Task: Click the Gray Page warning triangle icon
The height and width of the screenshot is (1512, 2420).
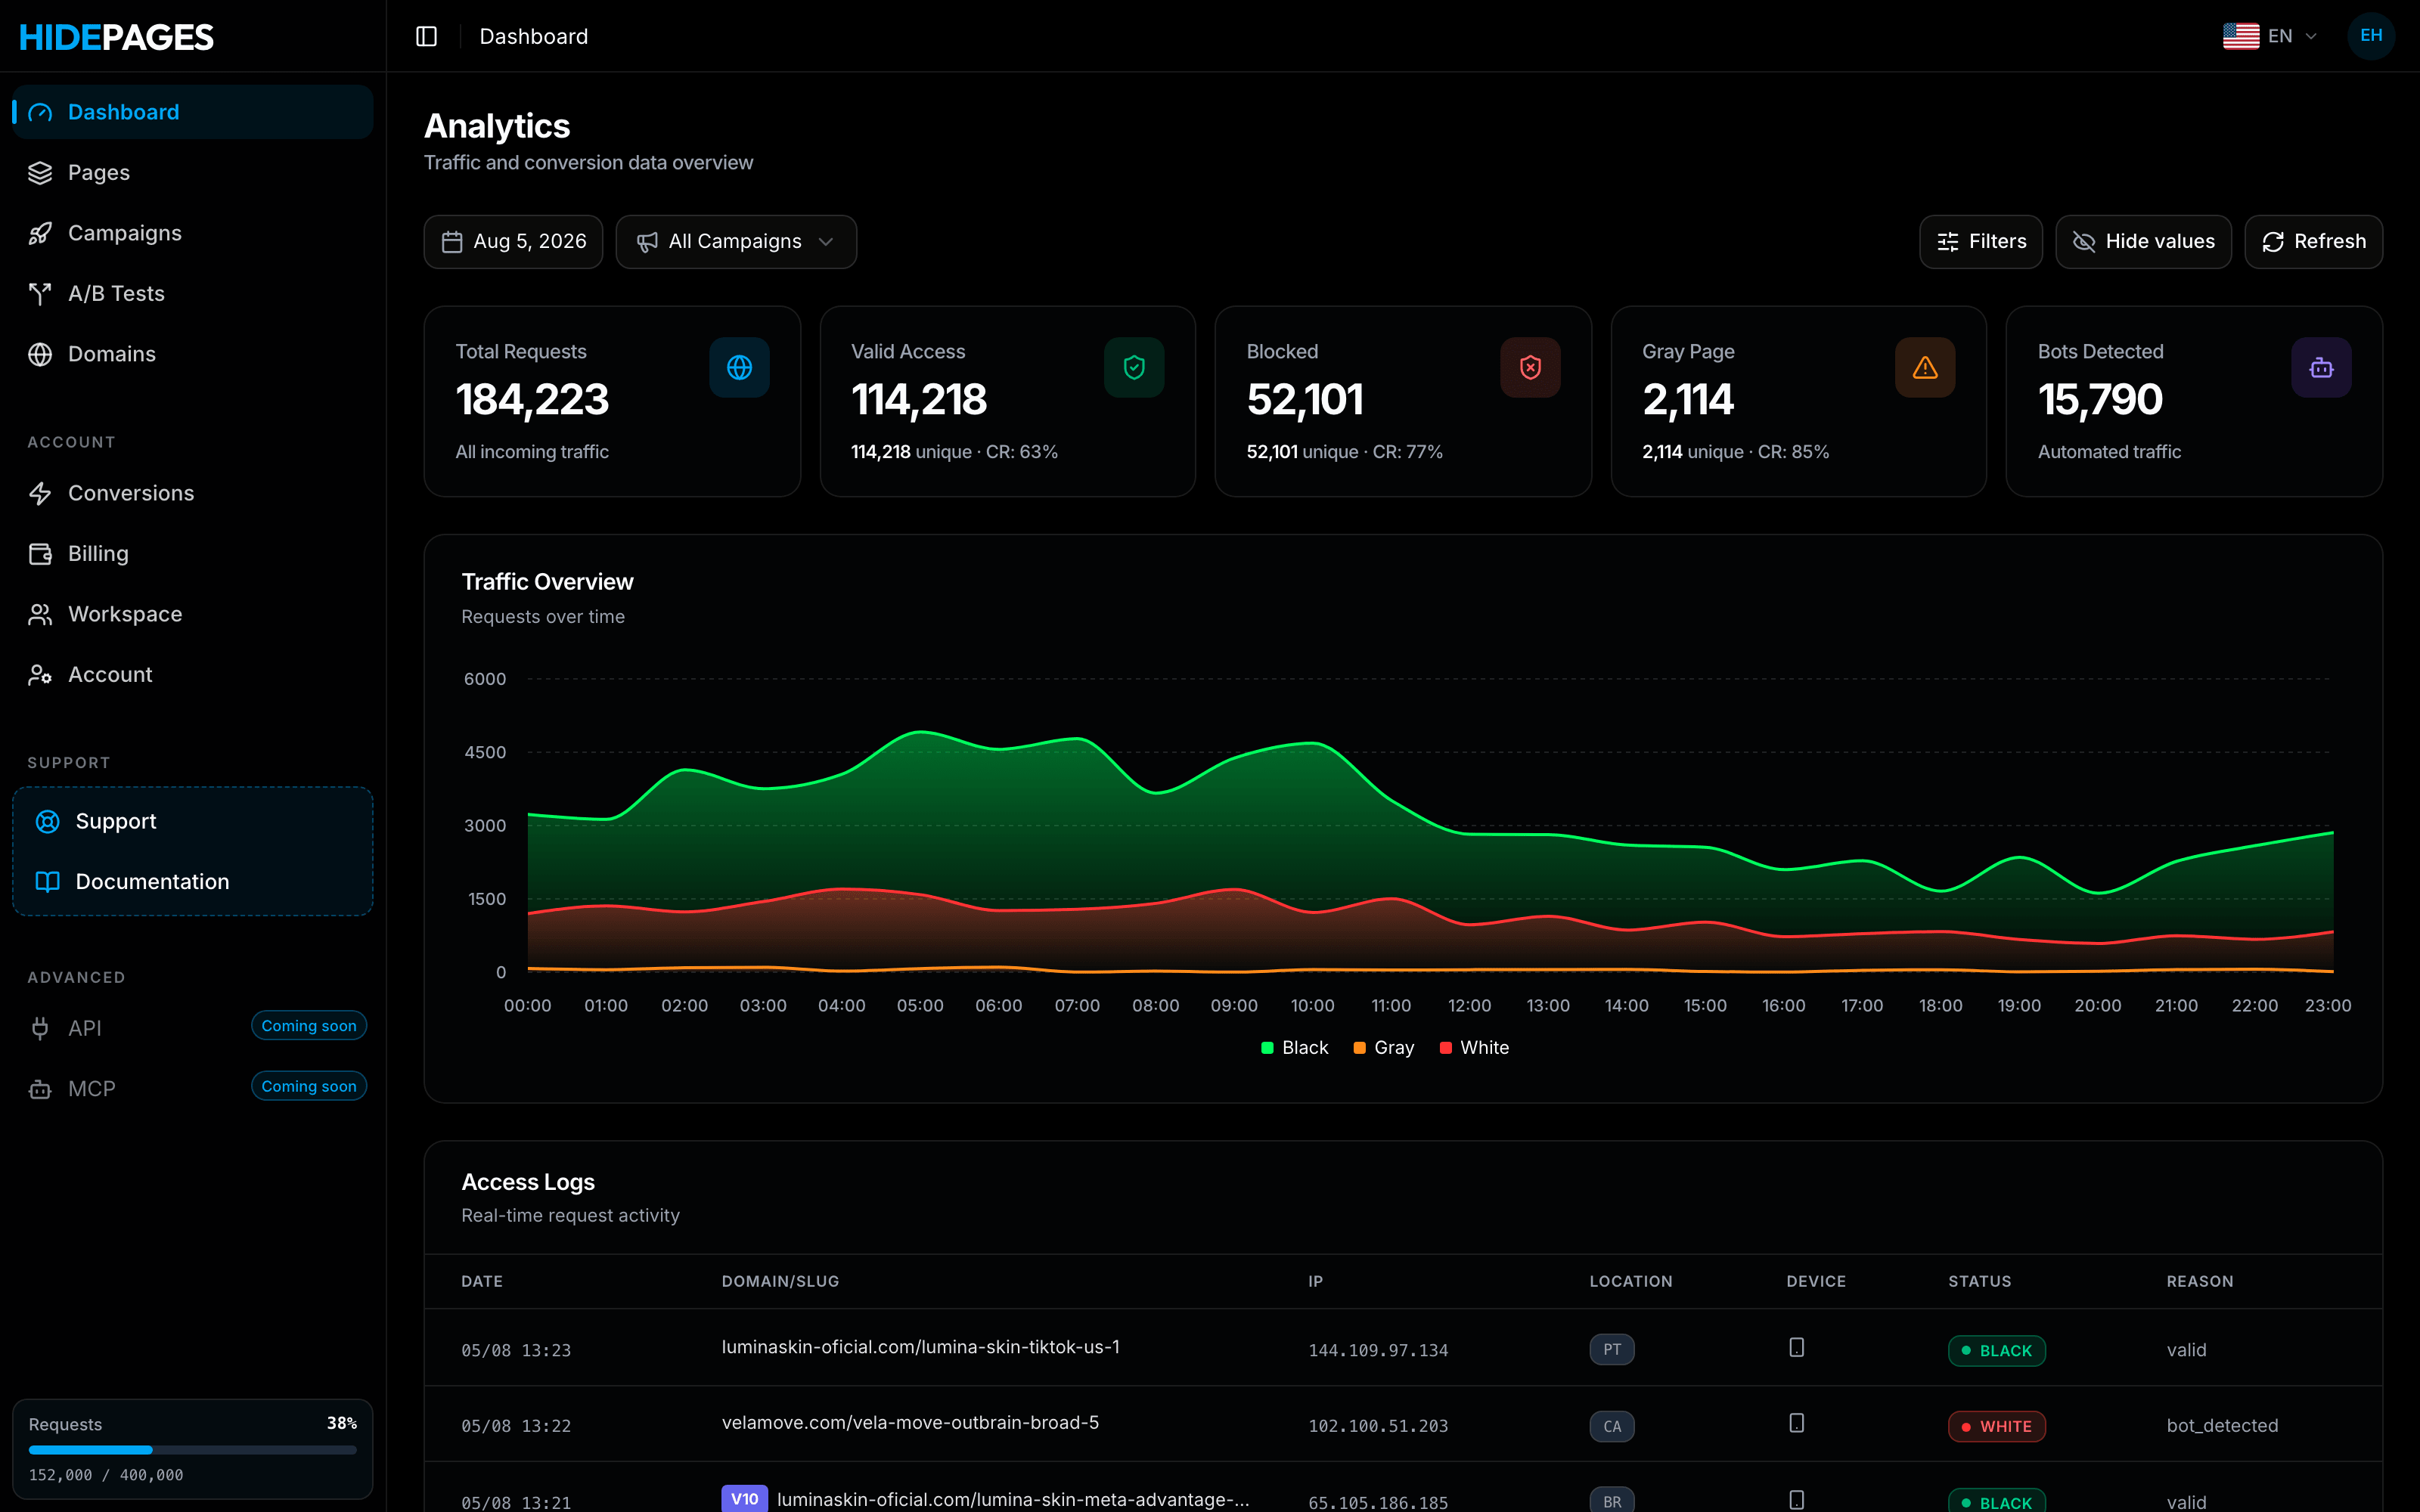Action: click(x=1925, y=368)
